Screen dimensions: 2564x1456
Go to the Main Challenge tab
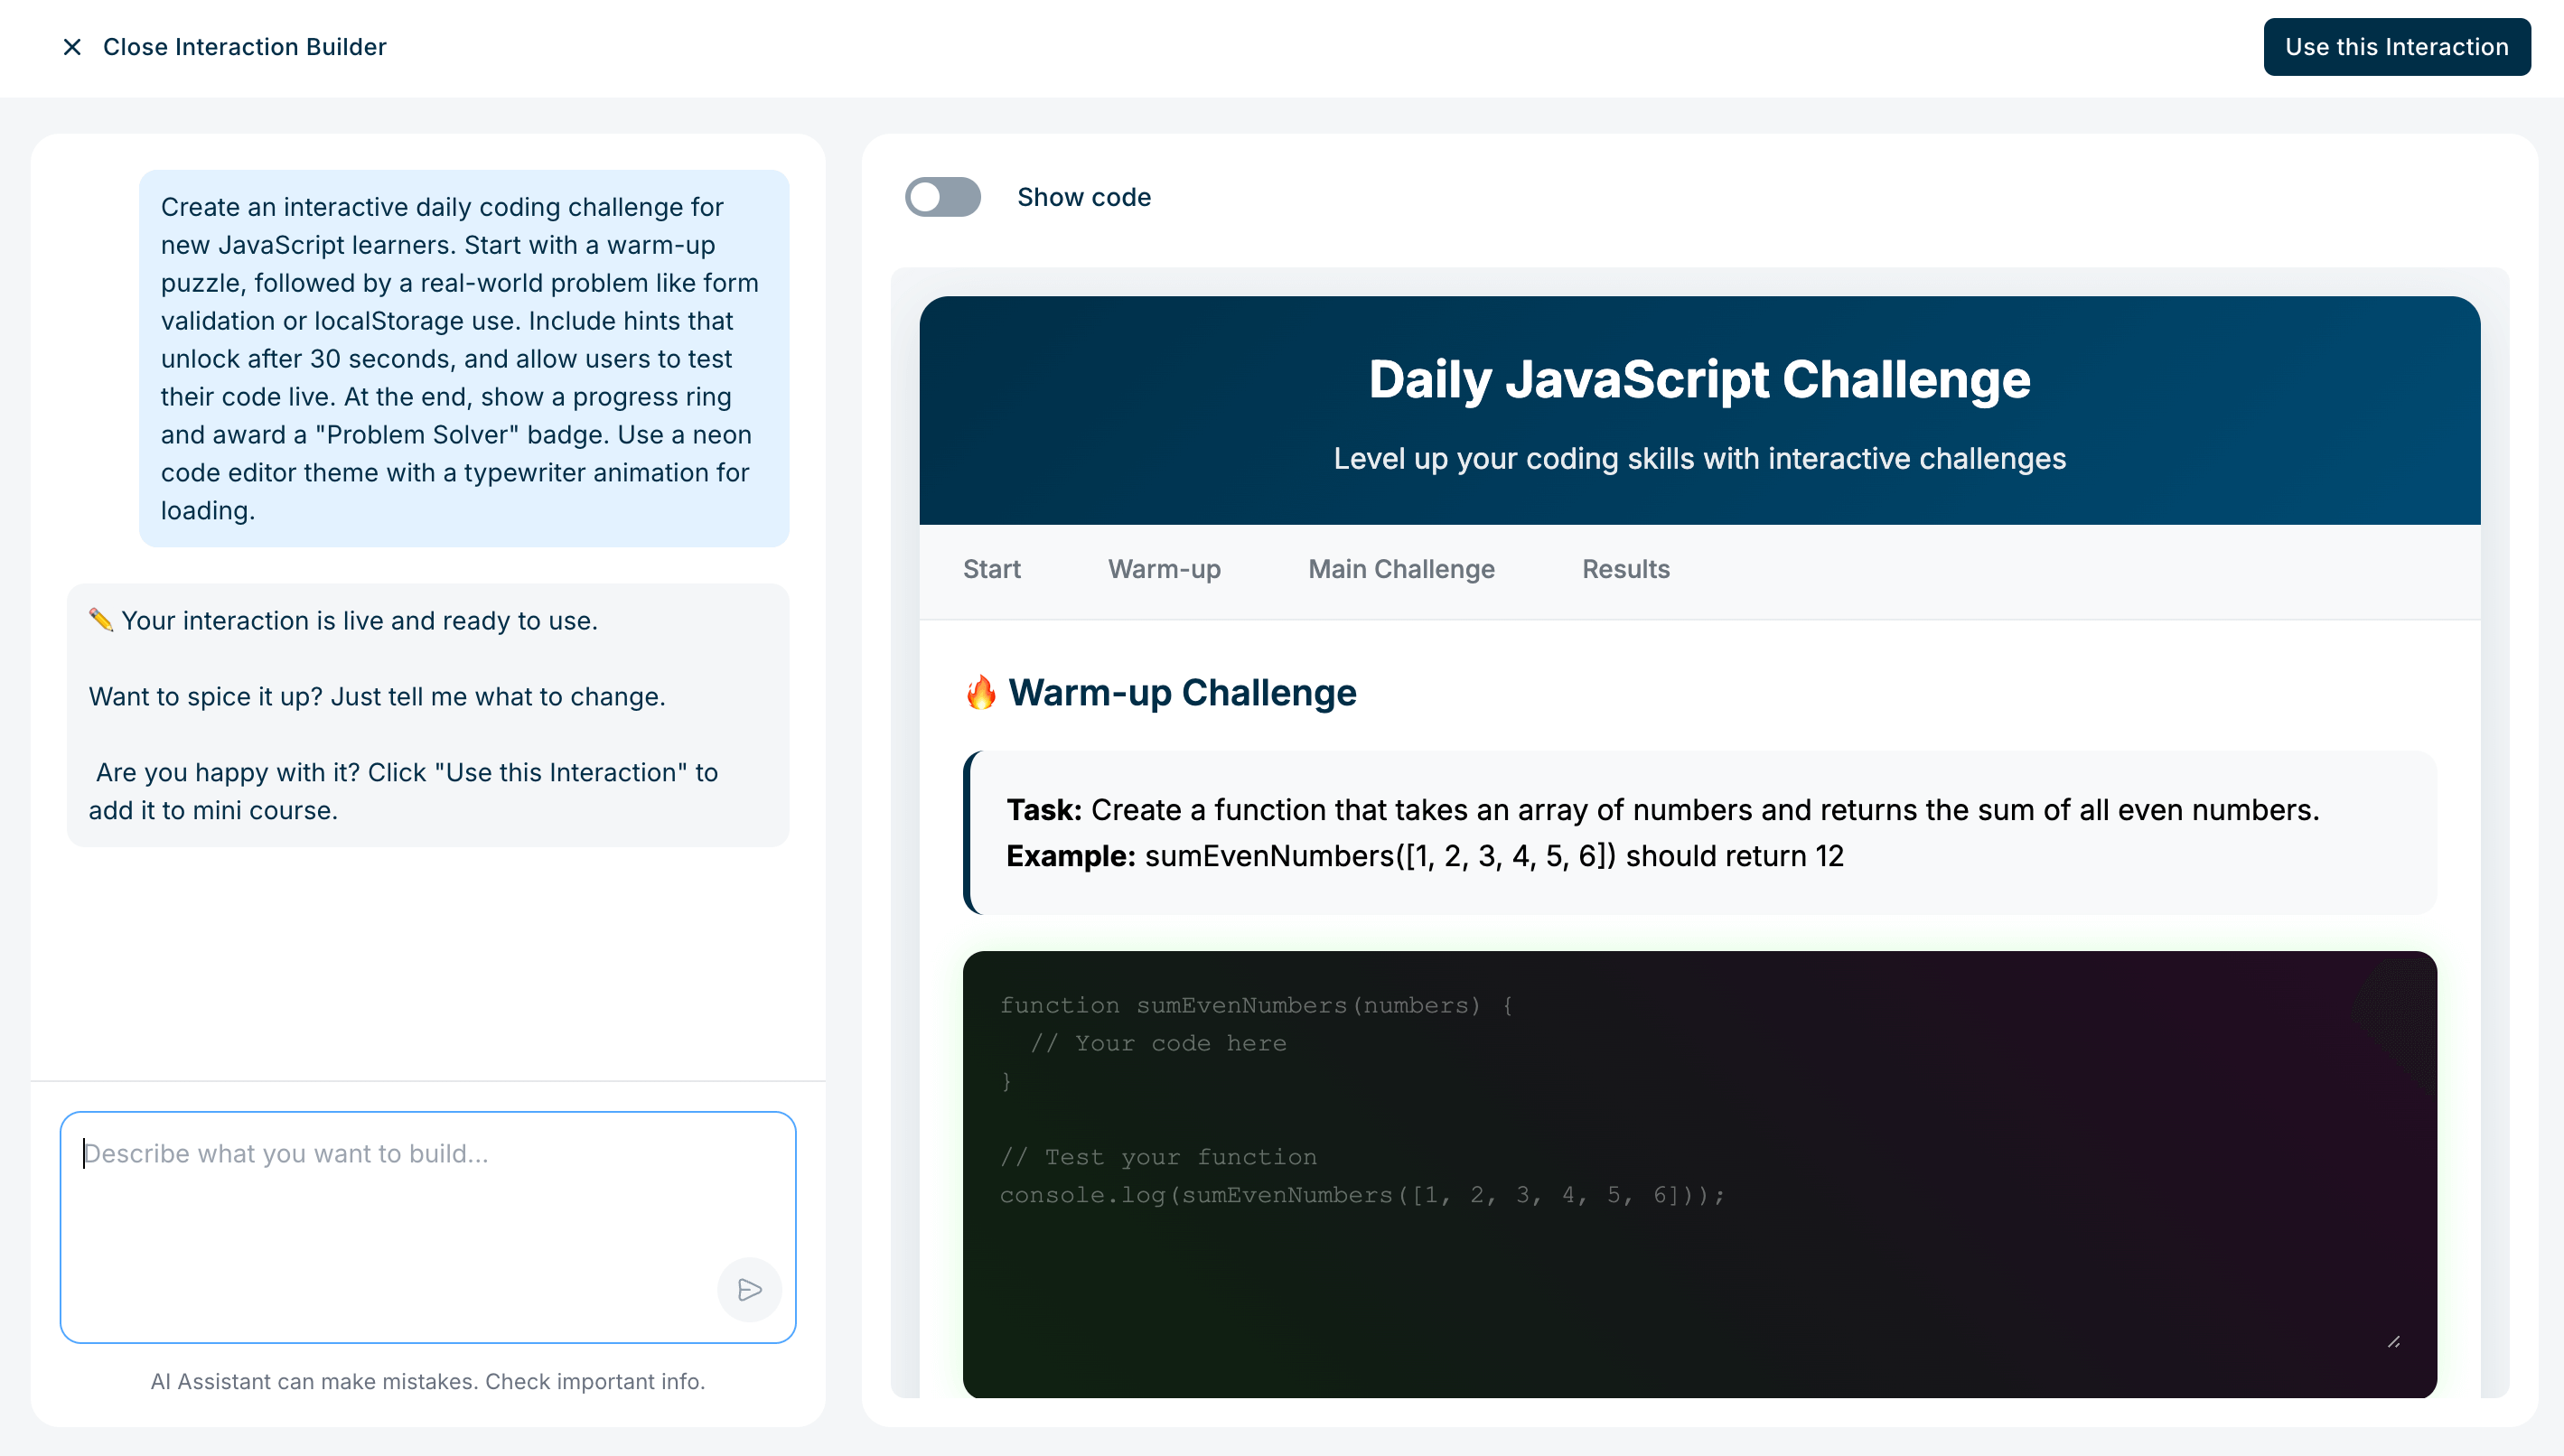(1401, 569)
